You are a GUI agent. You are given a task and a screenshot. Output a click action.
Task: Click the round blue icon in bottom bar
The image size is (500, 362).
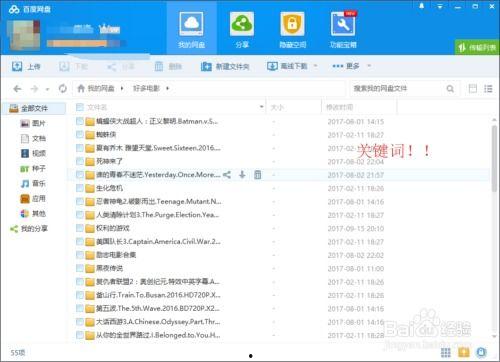[x=481, y=352]
